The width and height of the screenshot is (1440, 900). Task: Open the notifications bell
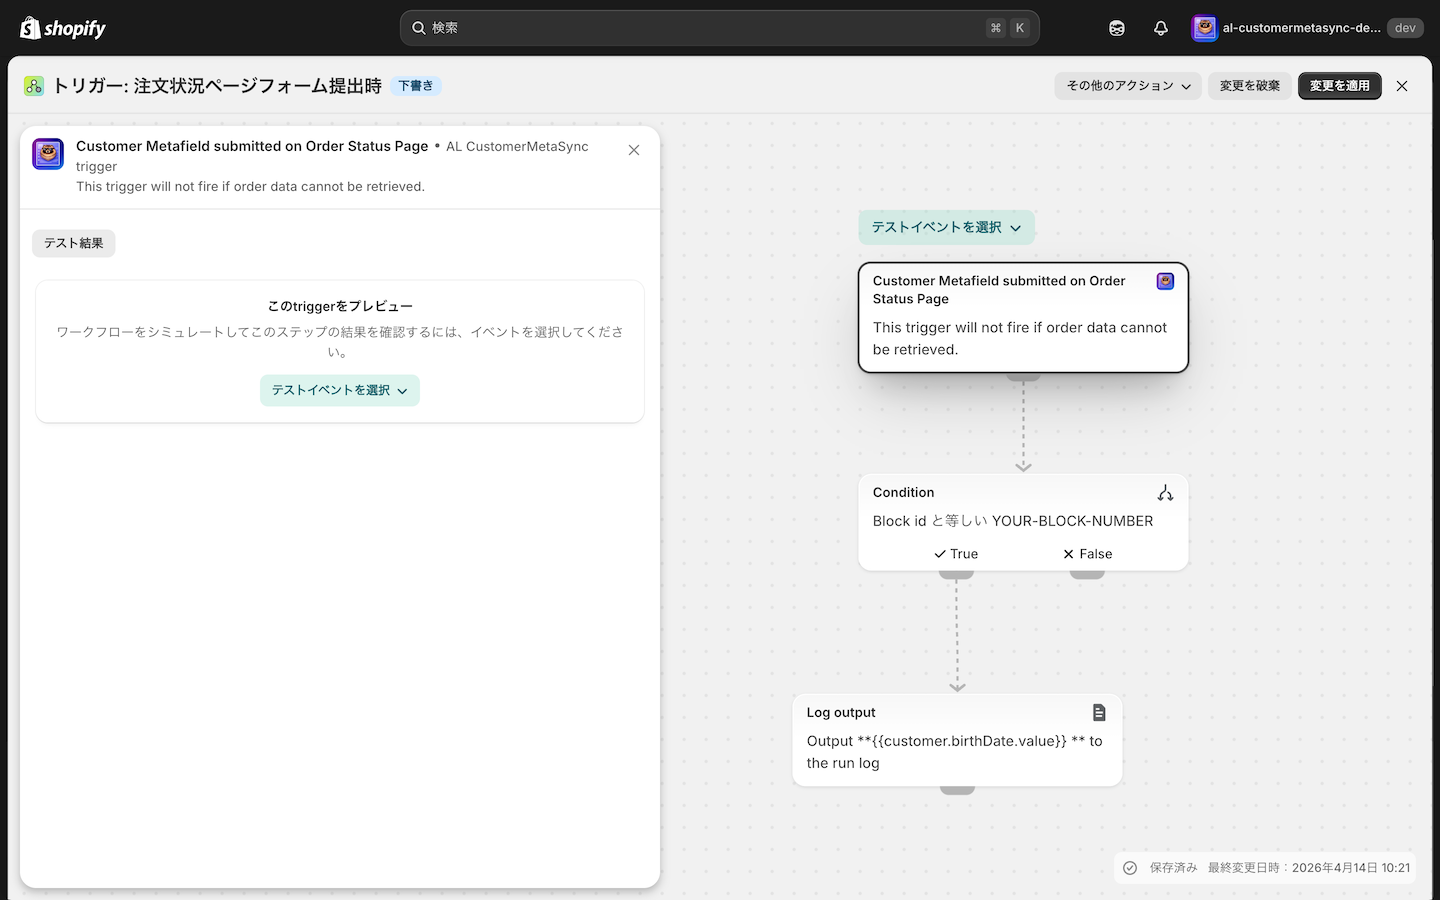[x=1161, y=28]
